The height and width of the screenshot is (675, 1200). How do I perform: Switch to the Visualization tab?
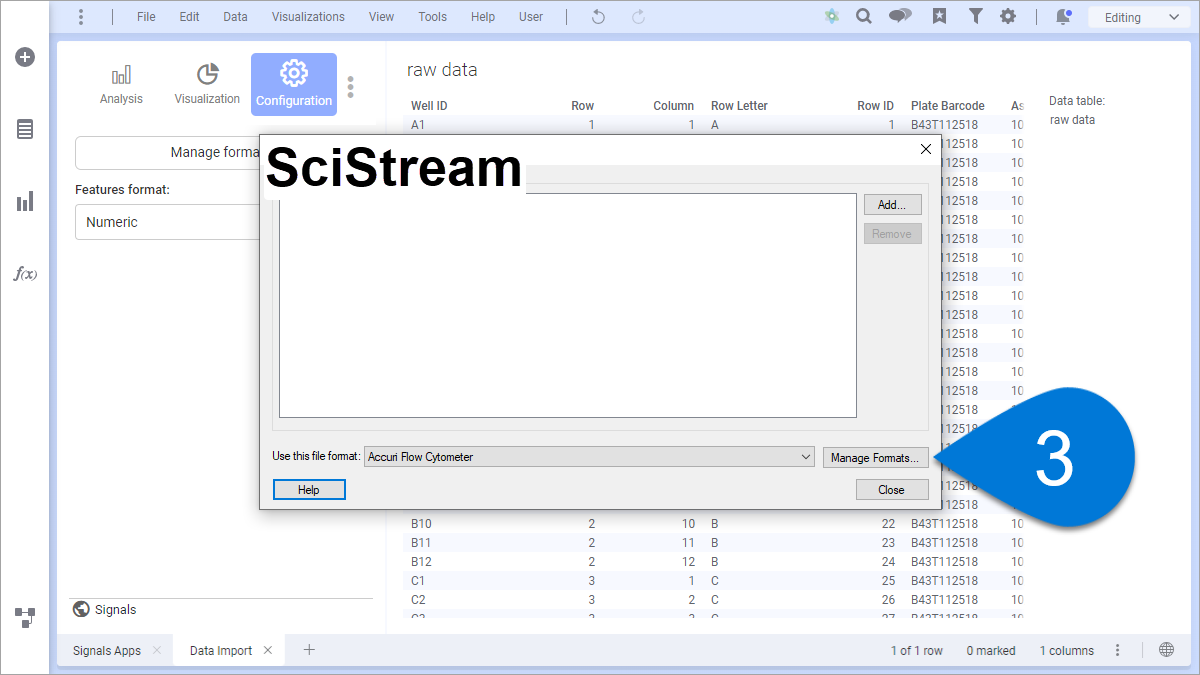coord(207,84)
